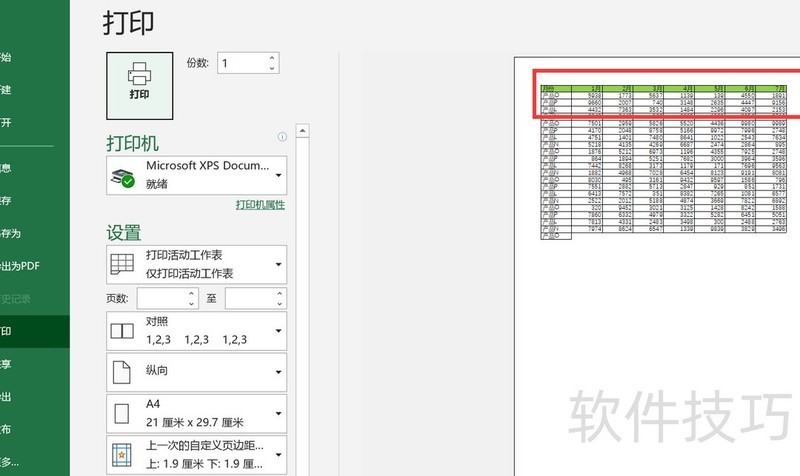Decrease the end page number with the down arrow
The height and width of the screenshot is (476, 800).
(280, 304)
